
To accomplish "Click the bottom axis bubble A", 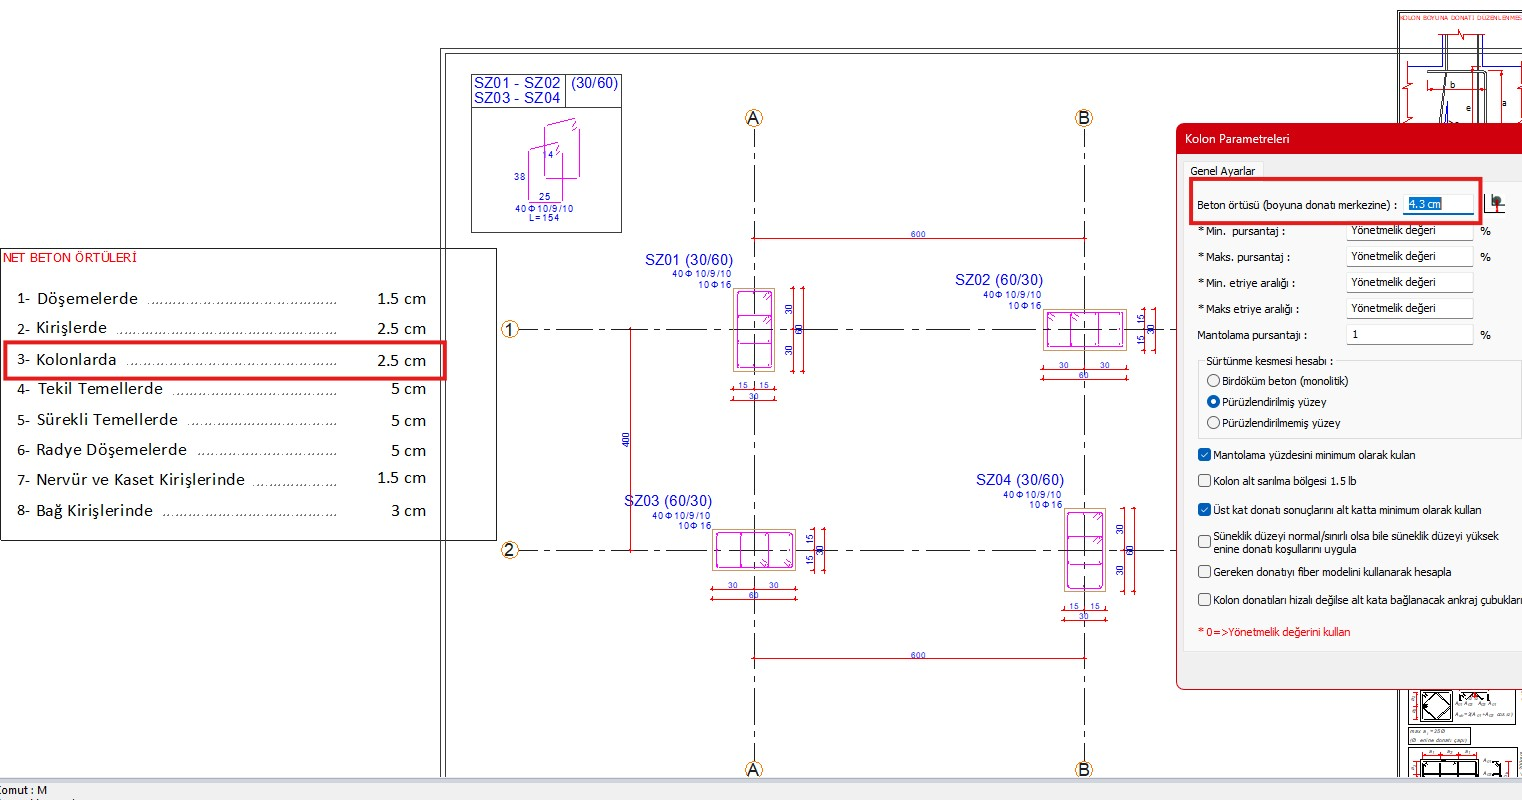I will point(754,769).
